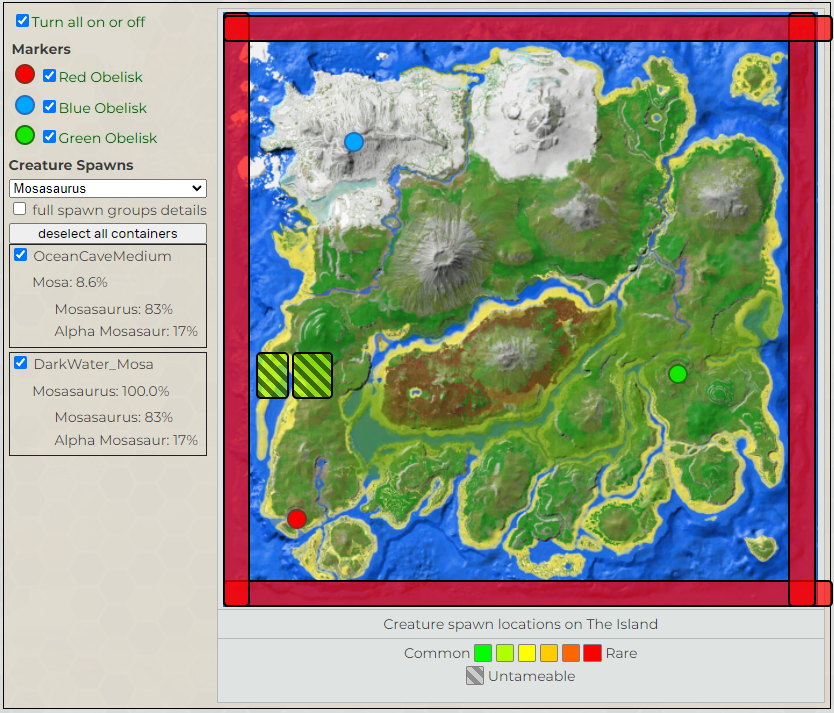Click the Common legend label
This screenshot has width=834, height=713.
(437, 653)
